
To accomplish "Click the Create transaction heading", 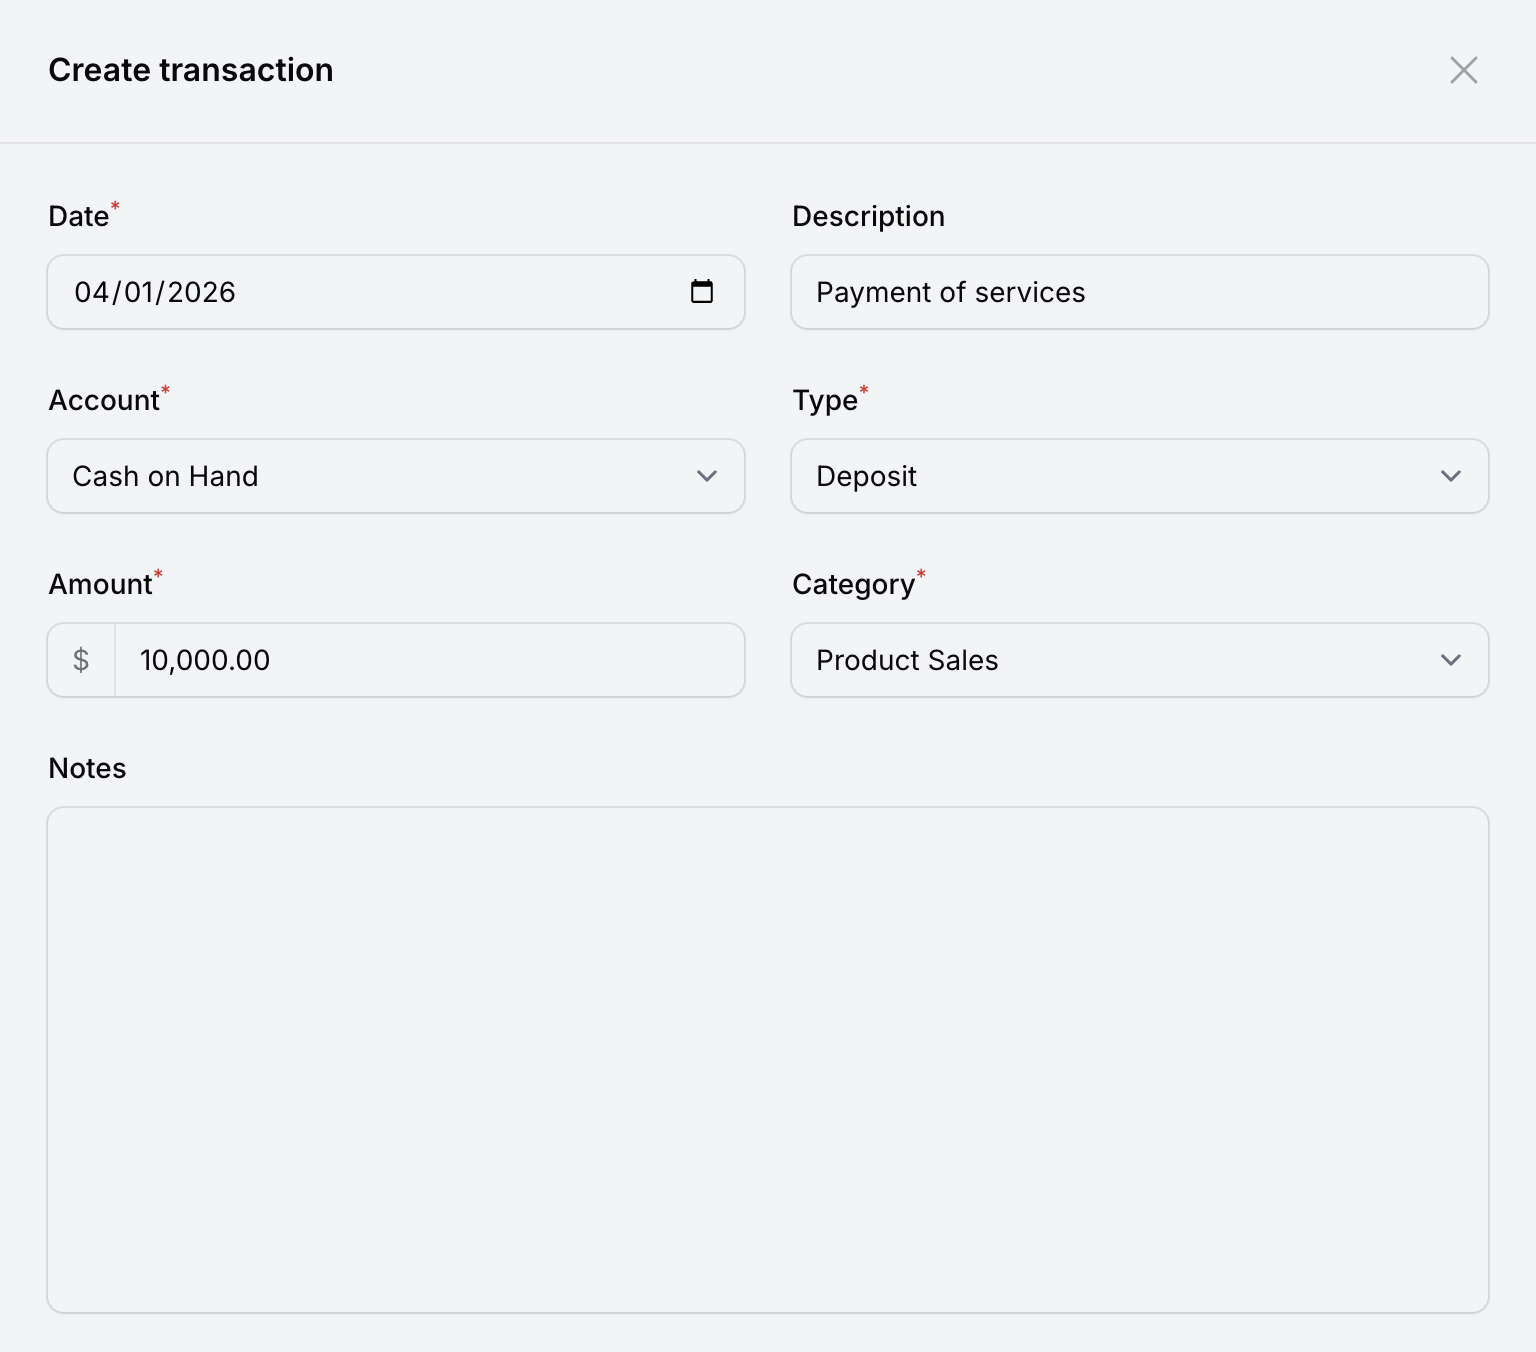I will (191, 70).
